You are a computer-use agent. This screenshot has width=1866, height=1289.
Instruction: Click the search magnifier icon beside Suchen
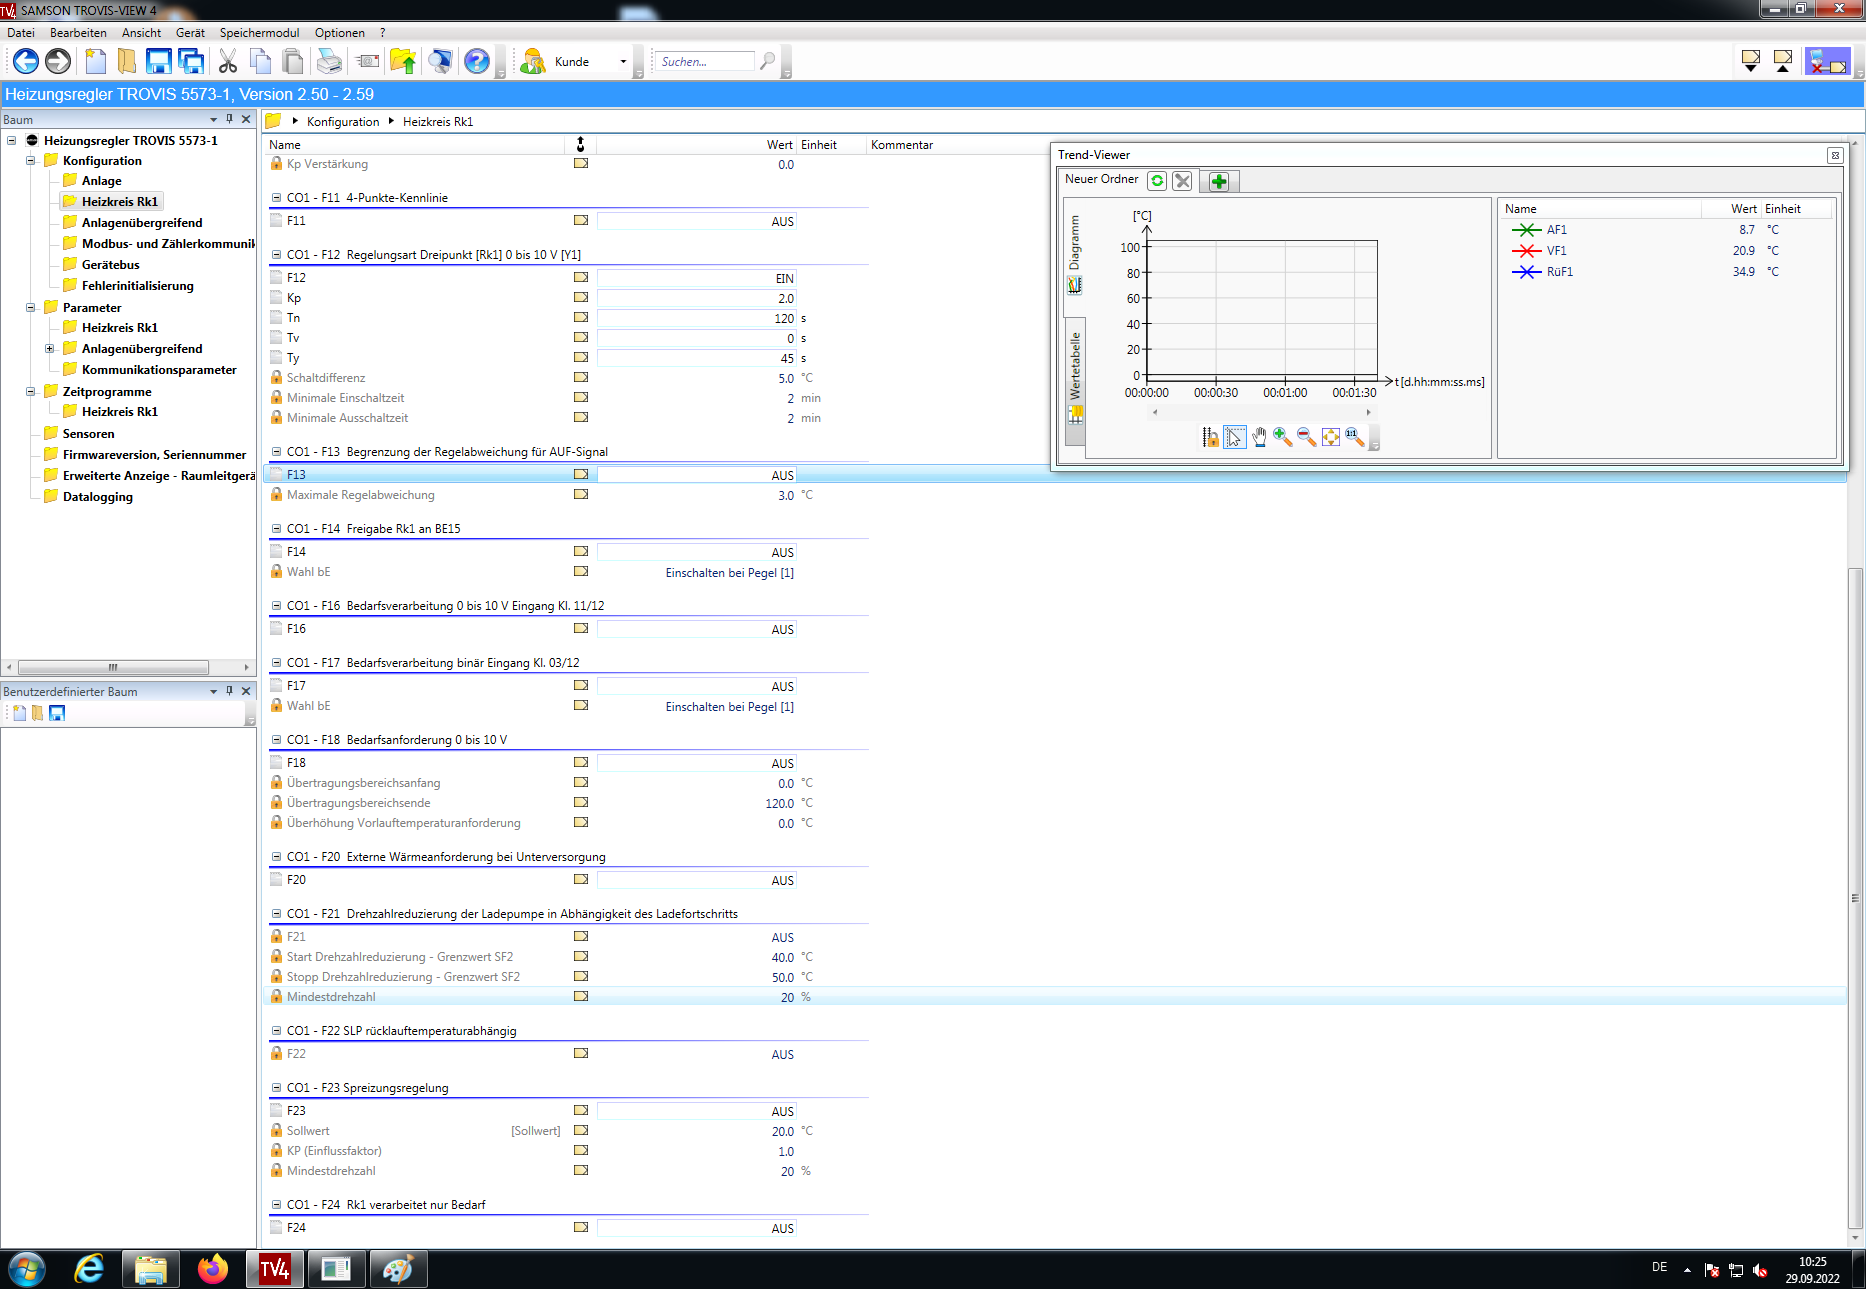click(767, 62)
